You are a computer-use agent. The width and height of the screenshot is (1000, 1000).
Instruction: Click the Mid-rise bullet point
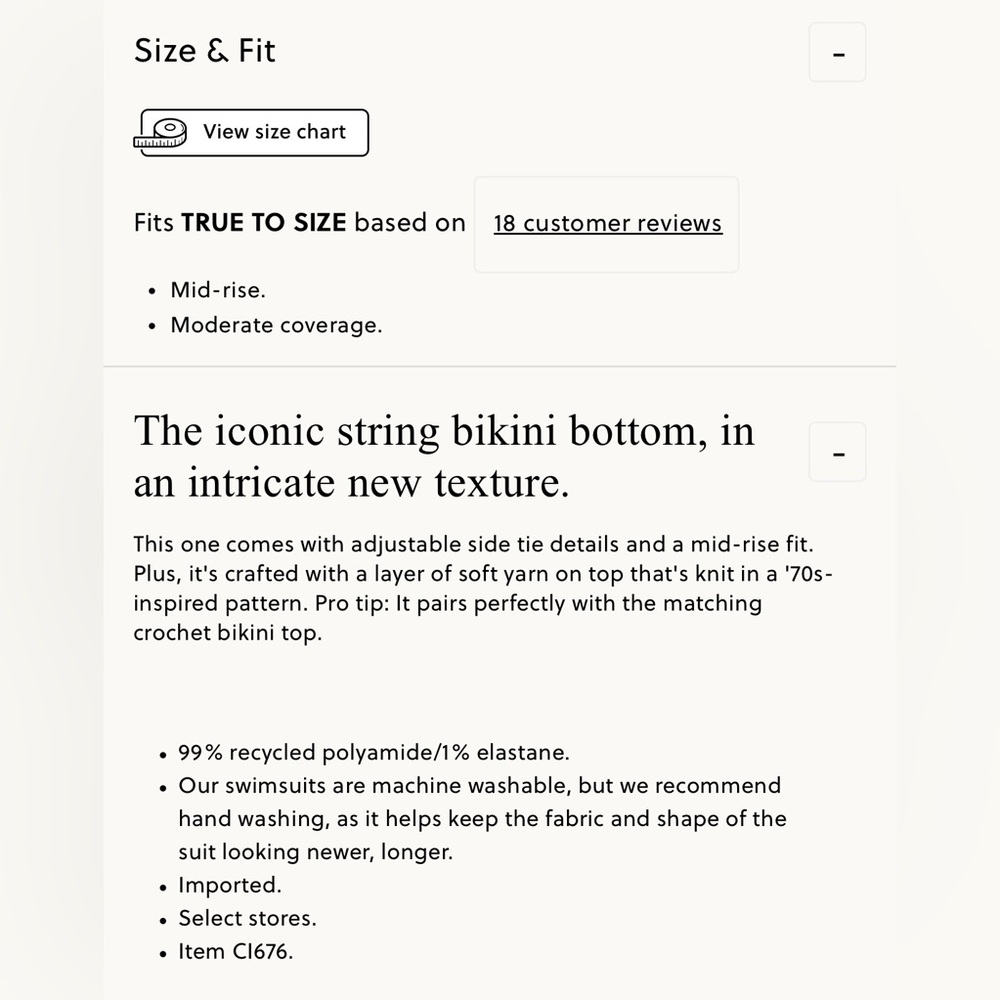point(217,290)
